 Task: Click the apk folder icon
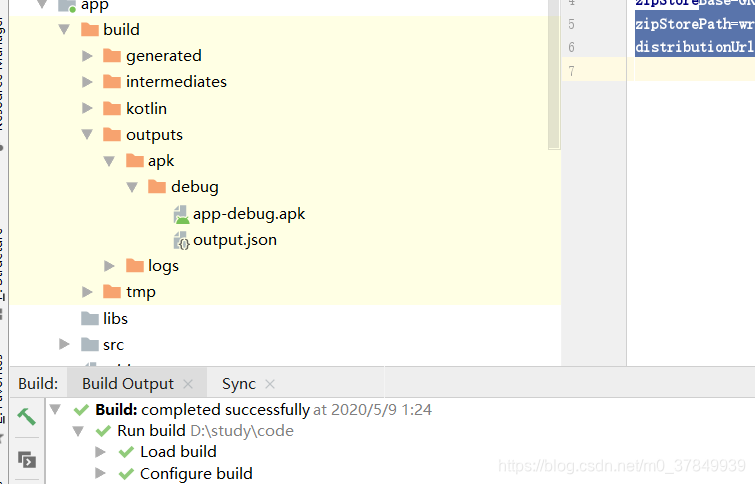pyautogui.click(x=135, y=160)
